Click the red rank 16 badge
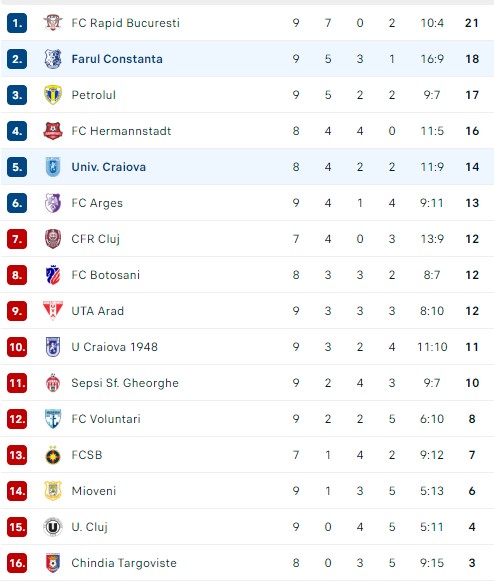Viewport: 494px width, 586px height. pyautogui.click(x=17, y=563)
